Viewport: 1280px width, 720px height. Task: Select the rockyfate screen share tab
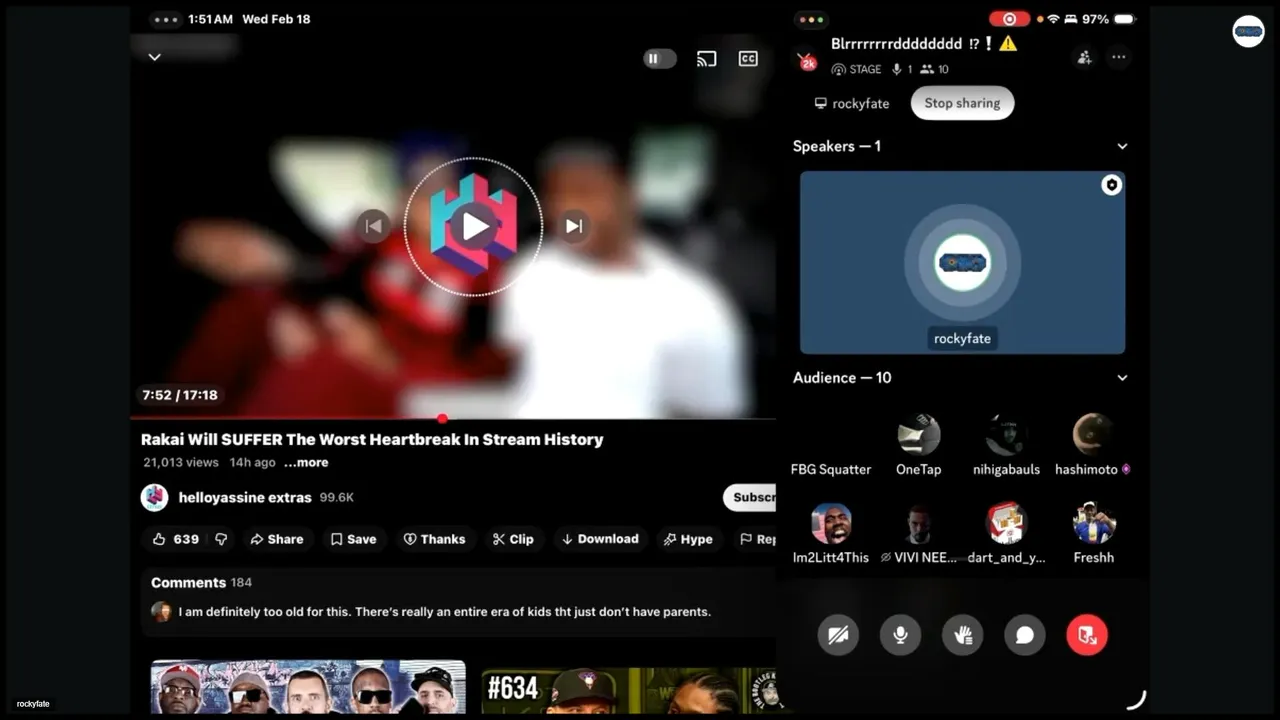pos(852,103)
